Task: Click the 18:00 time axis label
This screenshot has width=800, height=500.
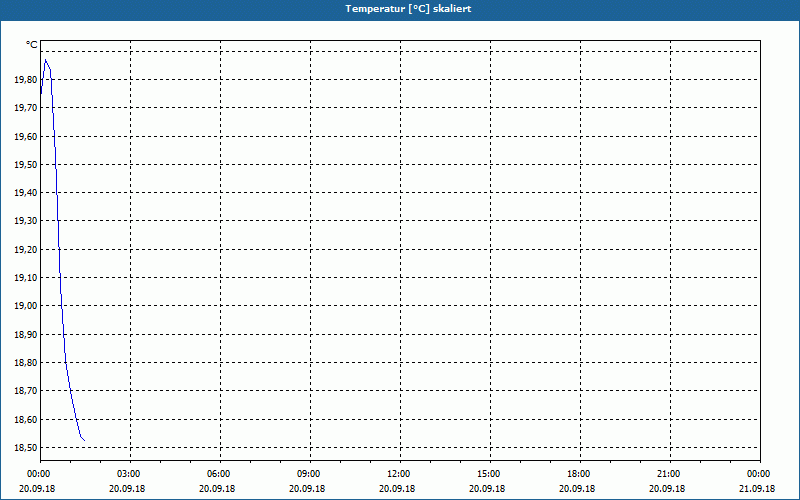Action: tap(579, 474)
